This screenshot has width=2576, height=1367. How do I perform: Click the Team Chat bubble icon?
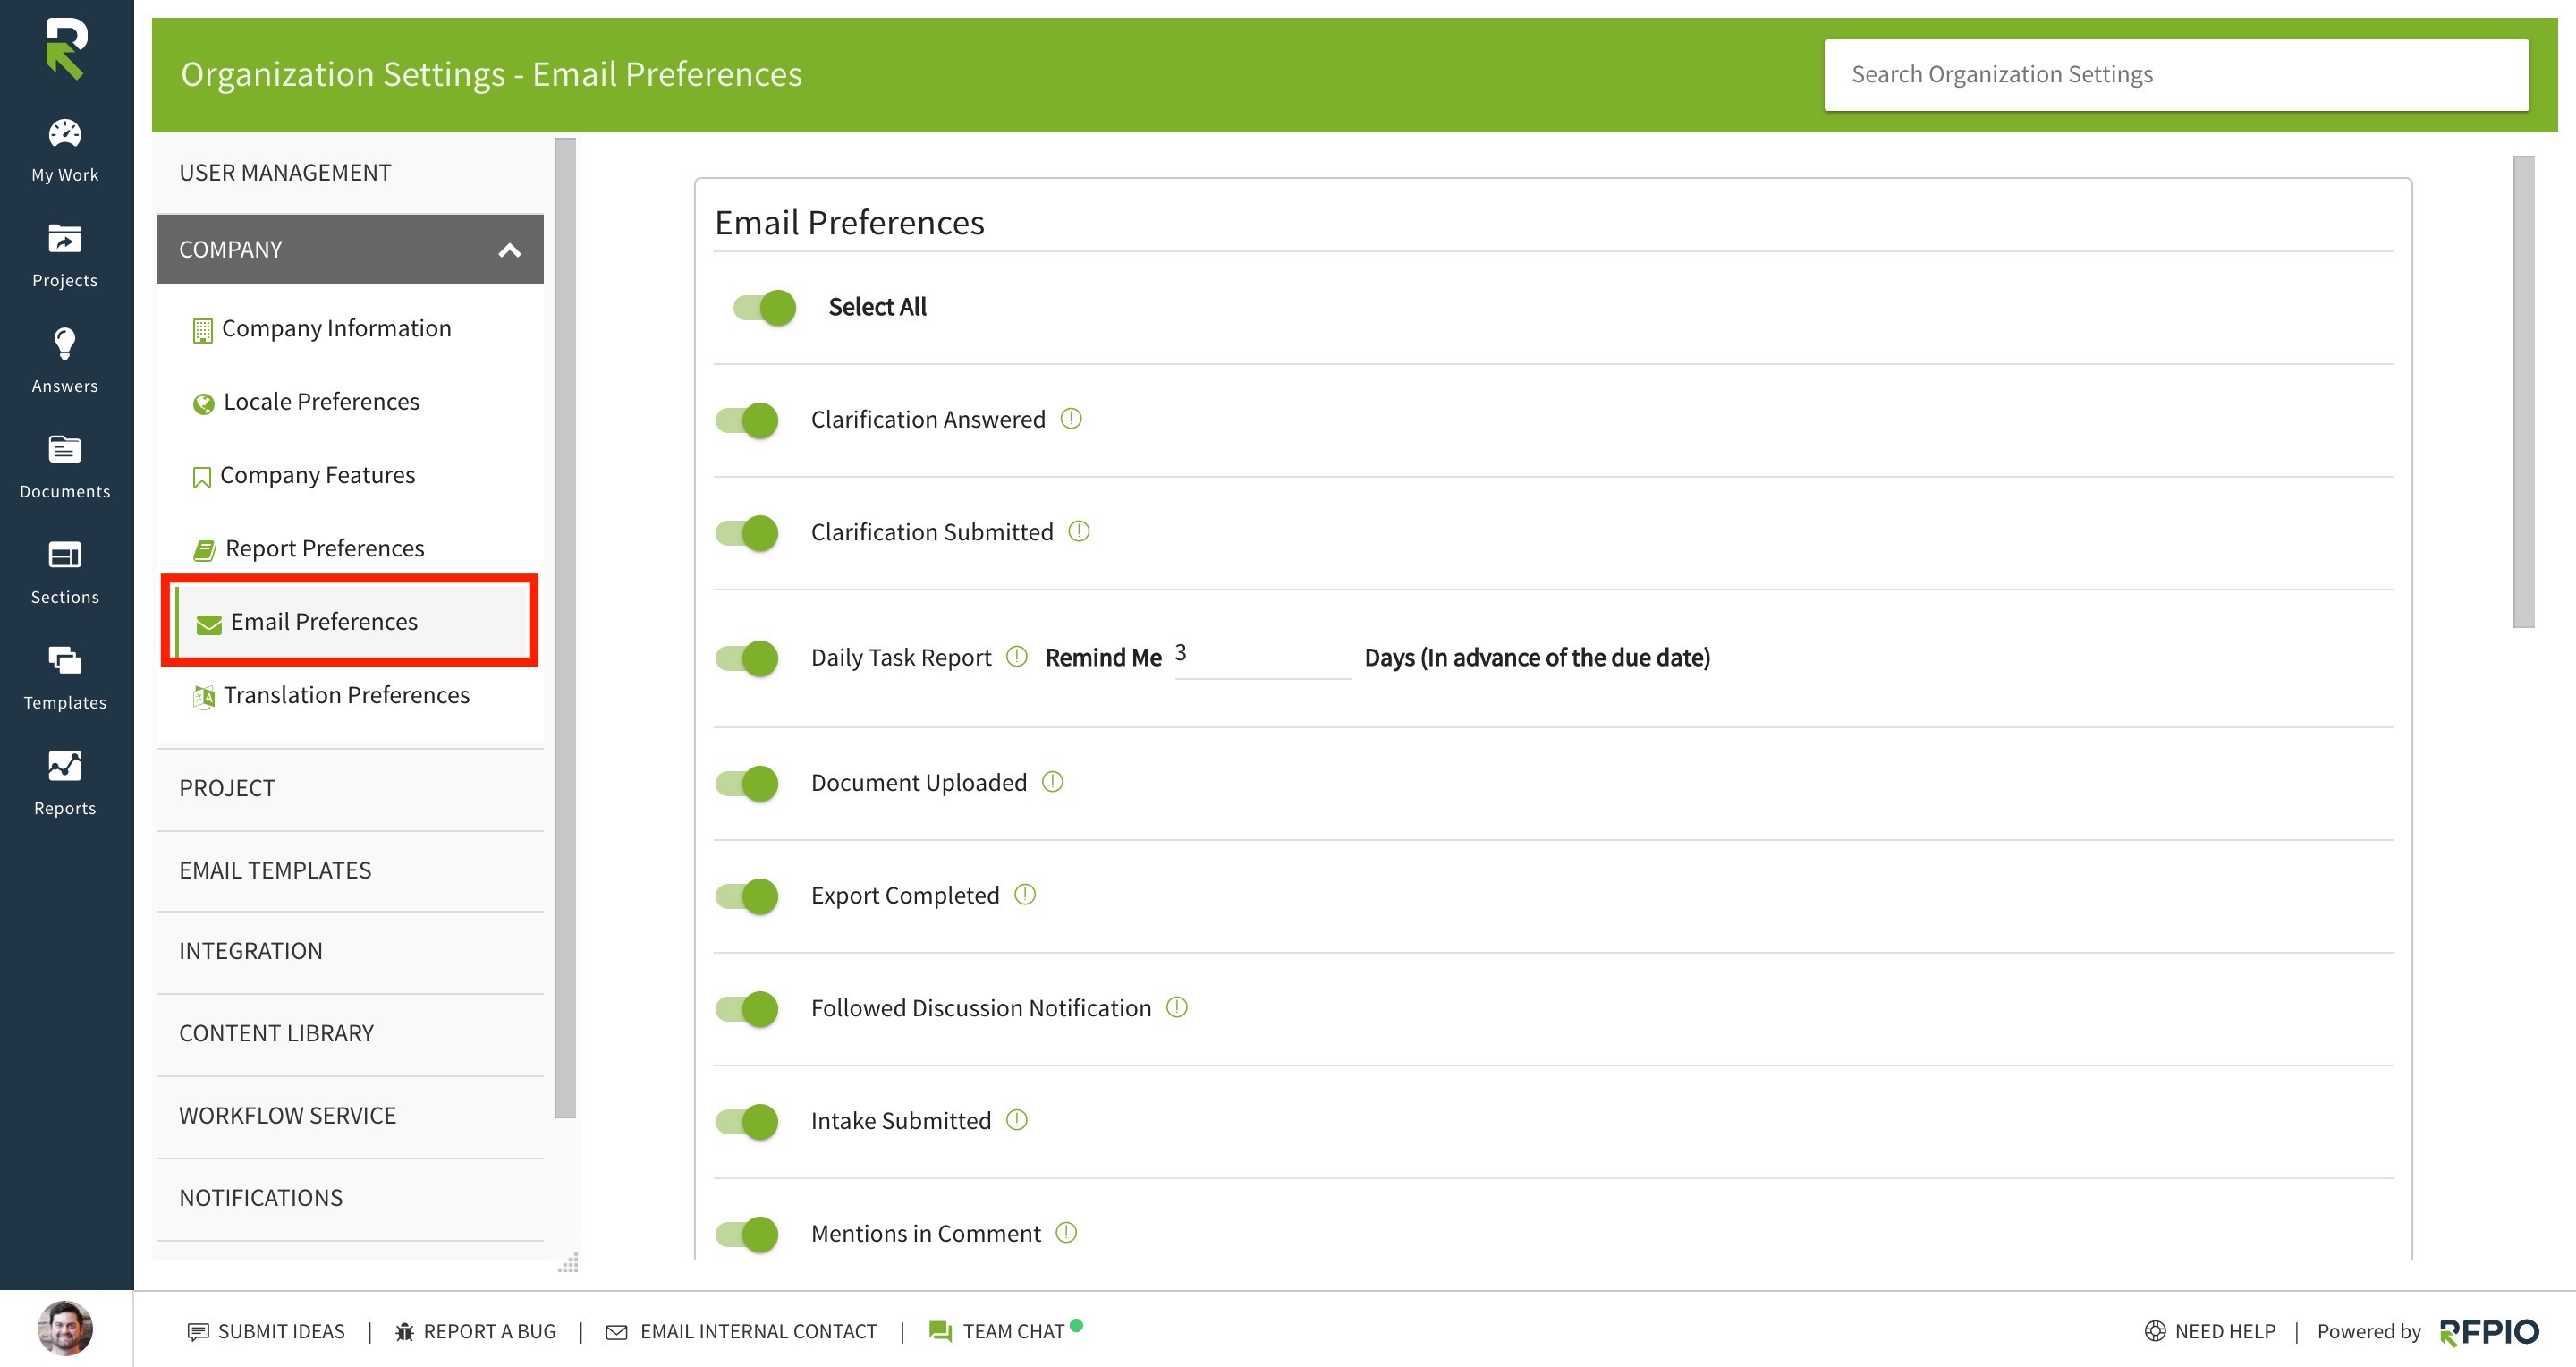[x=940, y=1331]
